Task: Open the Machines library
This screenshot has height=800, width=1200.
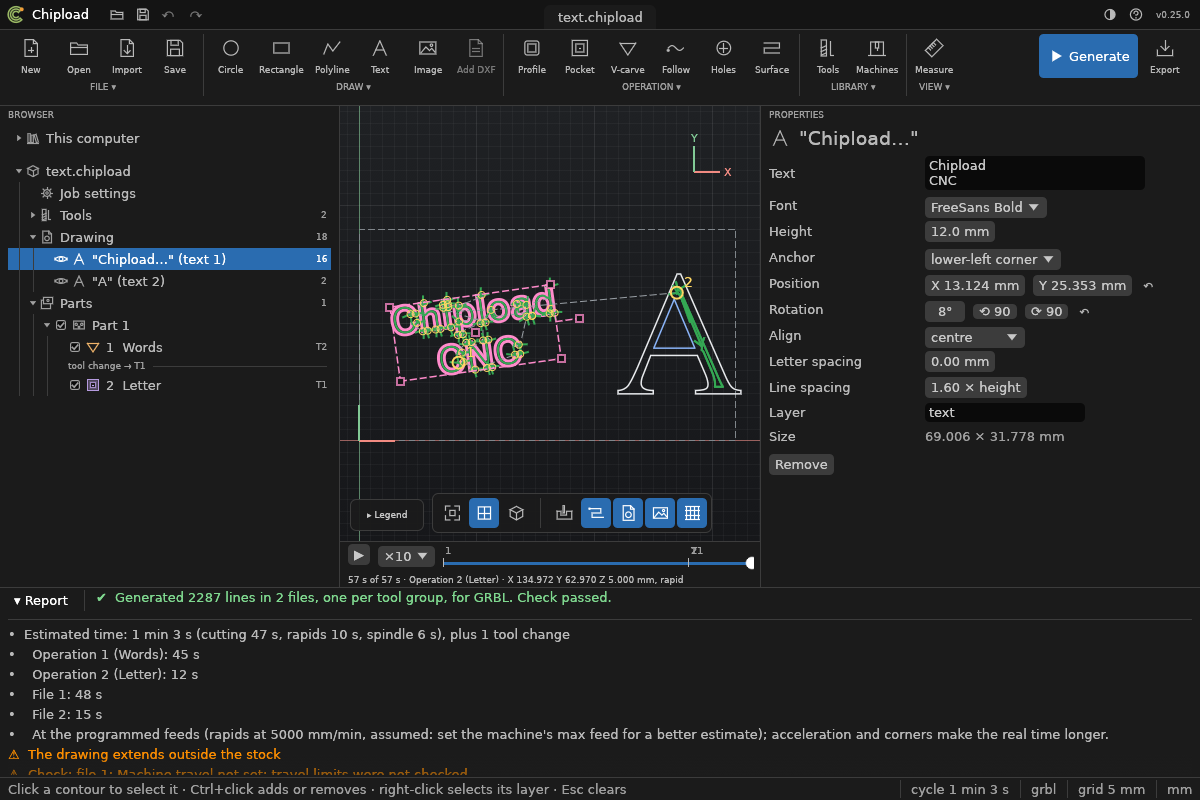Action: 877,56
